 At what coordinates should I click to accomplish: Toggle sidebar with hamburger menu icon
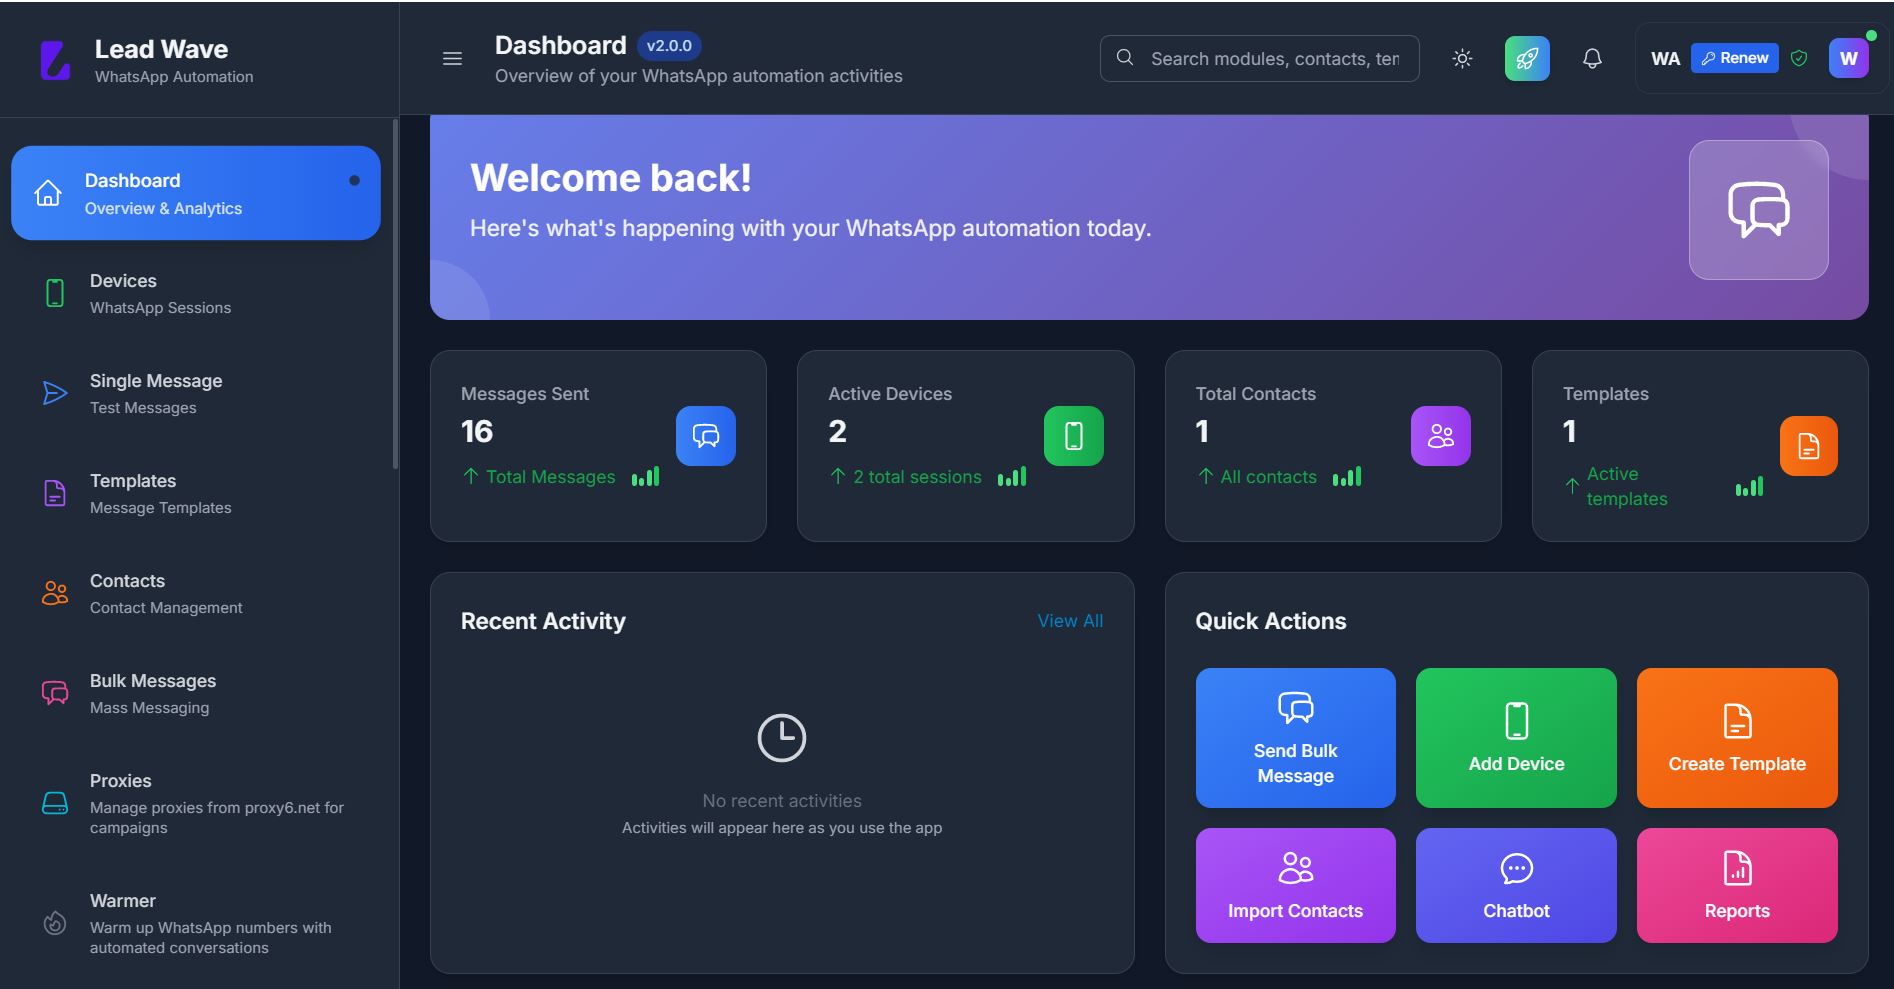pos(452,59)
